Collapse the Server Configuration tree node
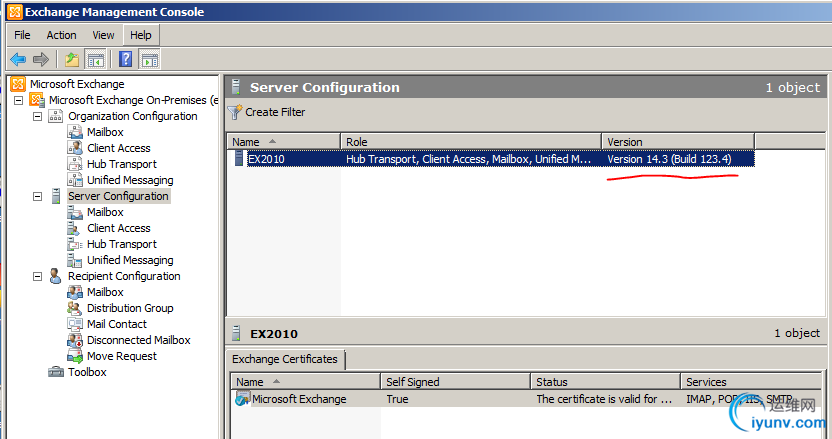 pos(38,196)
